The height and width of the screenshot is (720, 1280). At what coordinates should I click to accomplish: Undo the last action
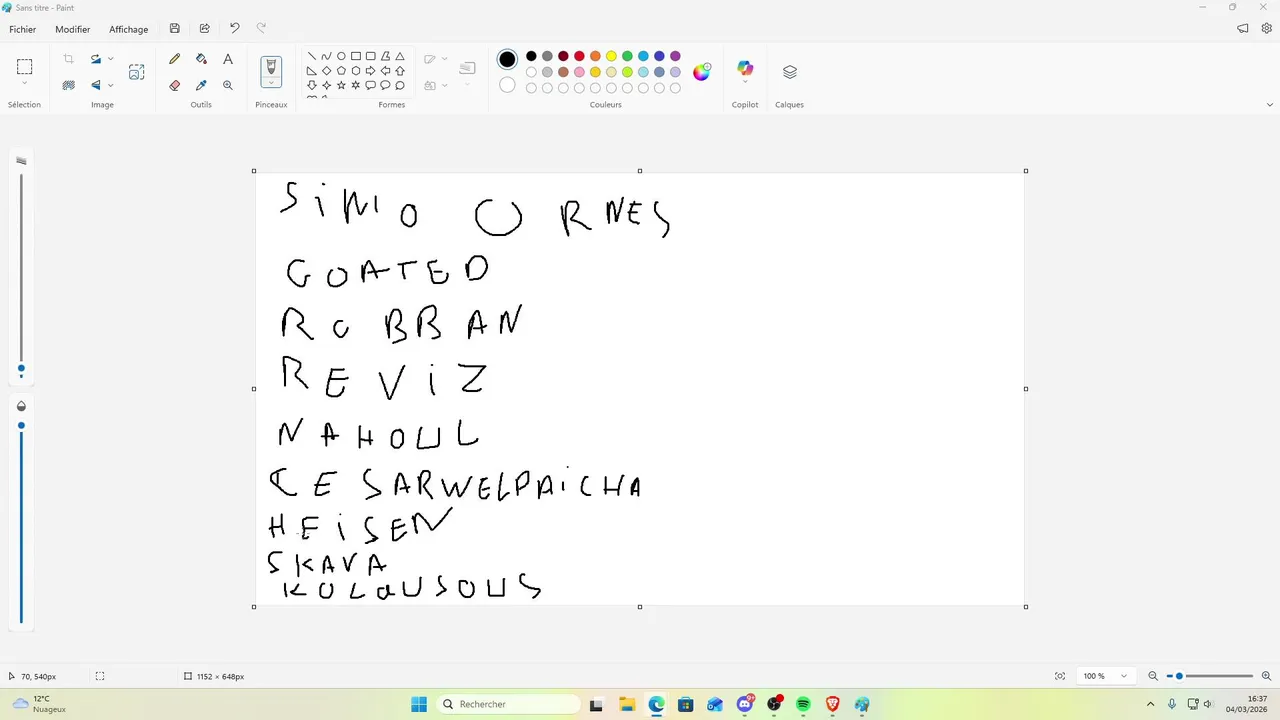(235, 29)
